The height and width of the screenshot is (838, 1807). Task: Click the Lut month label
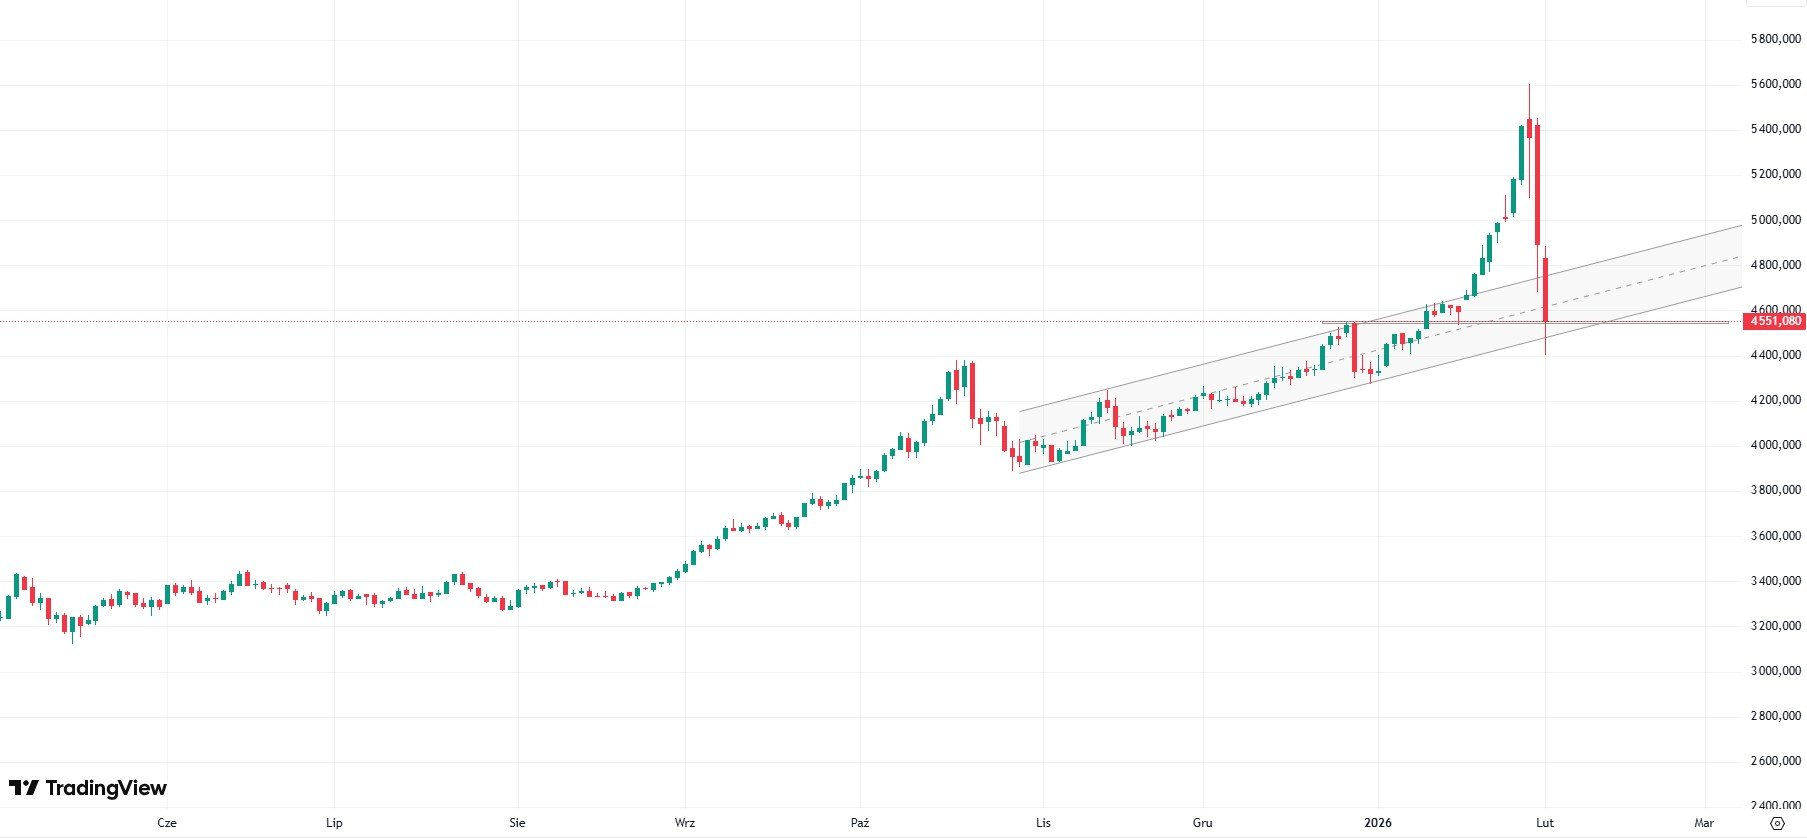click(x=1545, y=823)
